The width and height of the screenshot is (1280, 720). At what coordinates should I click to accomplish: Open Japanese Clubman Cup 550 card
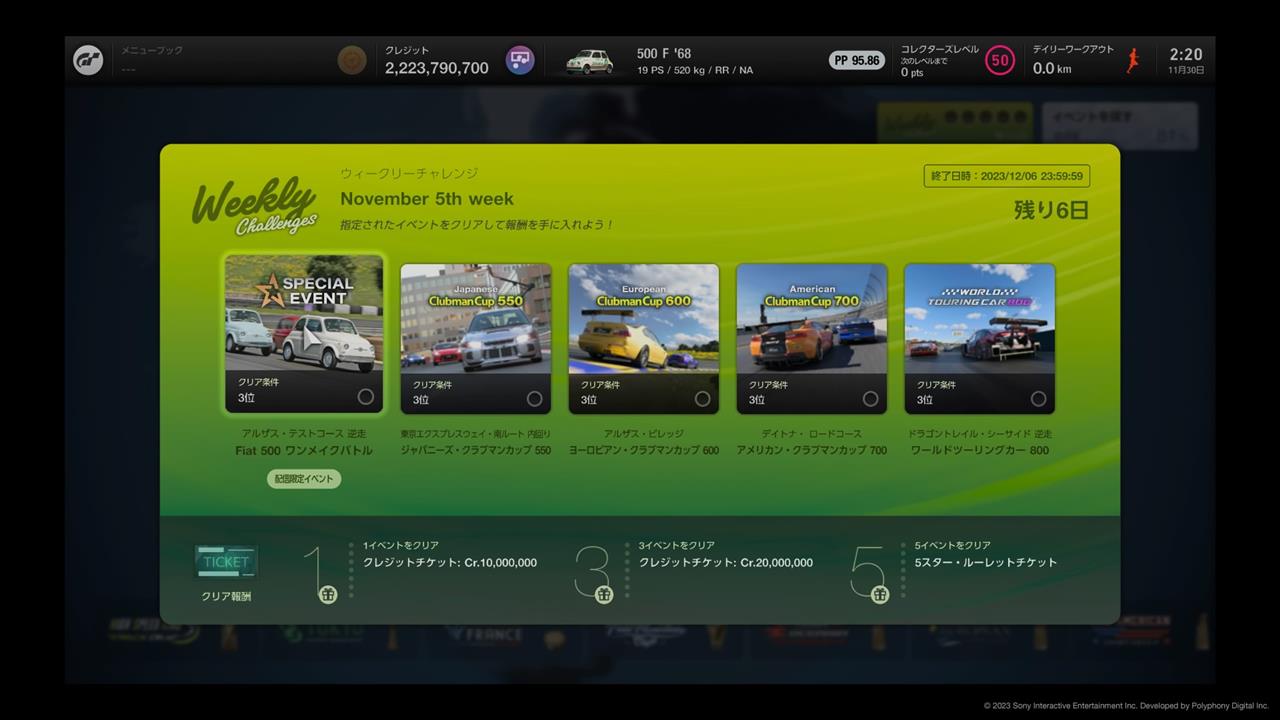tap(476, 339)
